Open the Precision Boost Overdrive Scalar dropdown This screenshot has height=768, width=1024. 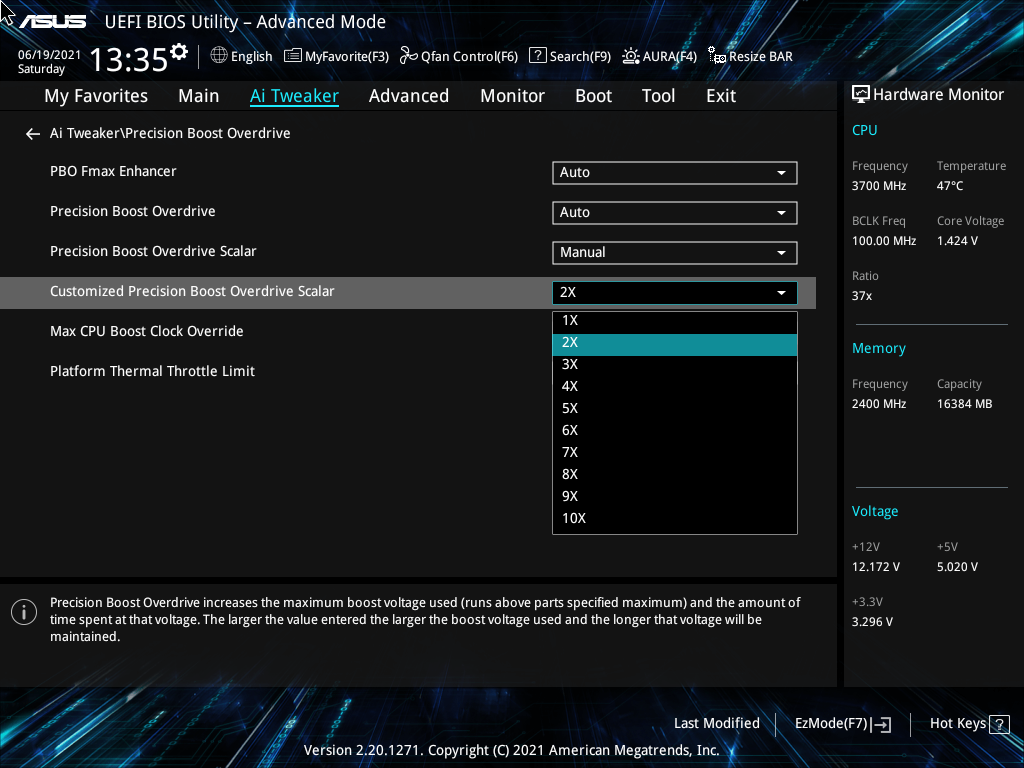coord(674,252)
